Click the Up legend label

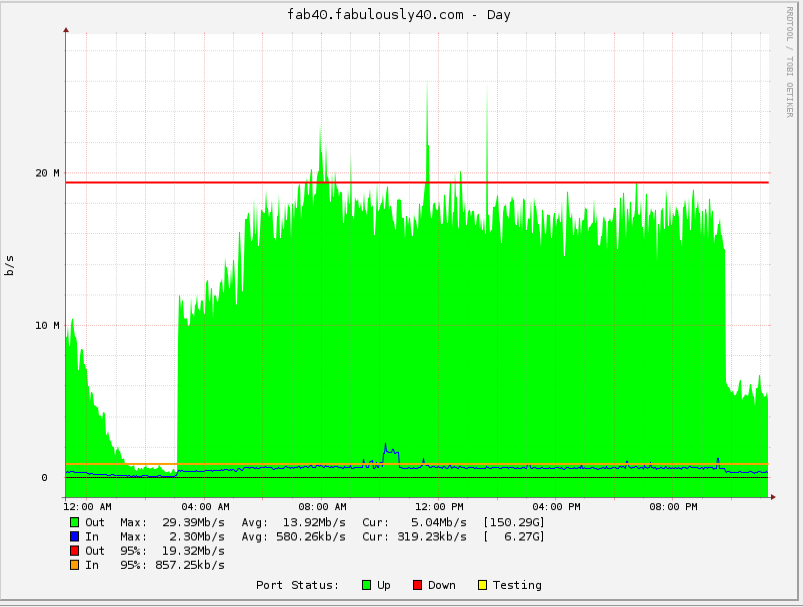(384, 585)
